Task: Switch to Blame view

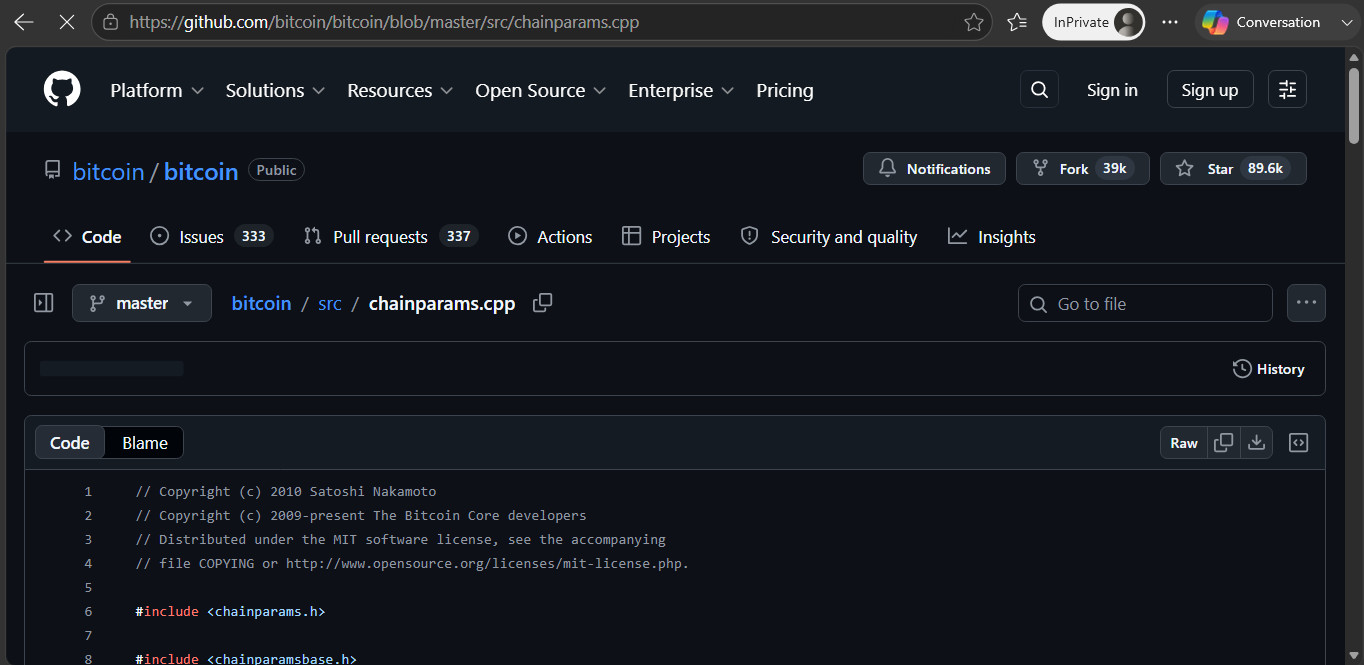Action: pyautogui.click(x=145, y=443)
